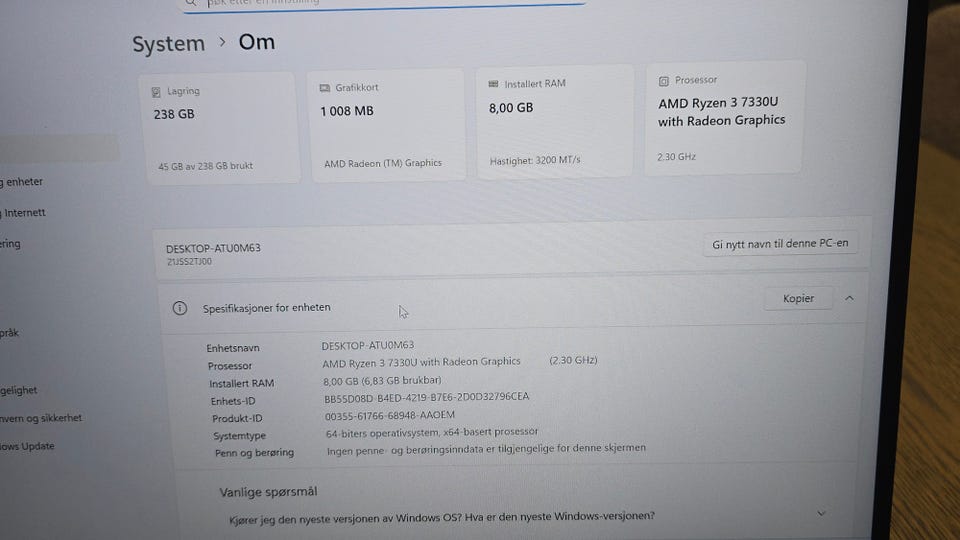Image resolution: width=960 pixels, height=540 pixels.
Task: Click the Systemtype label
Action: (x=239, y=436)
